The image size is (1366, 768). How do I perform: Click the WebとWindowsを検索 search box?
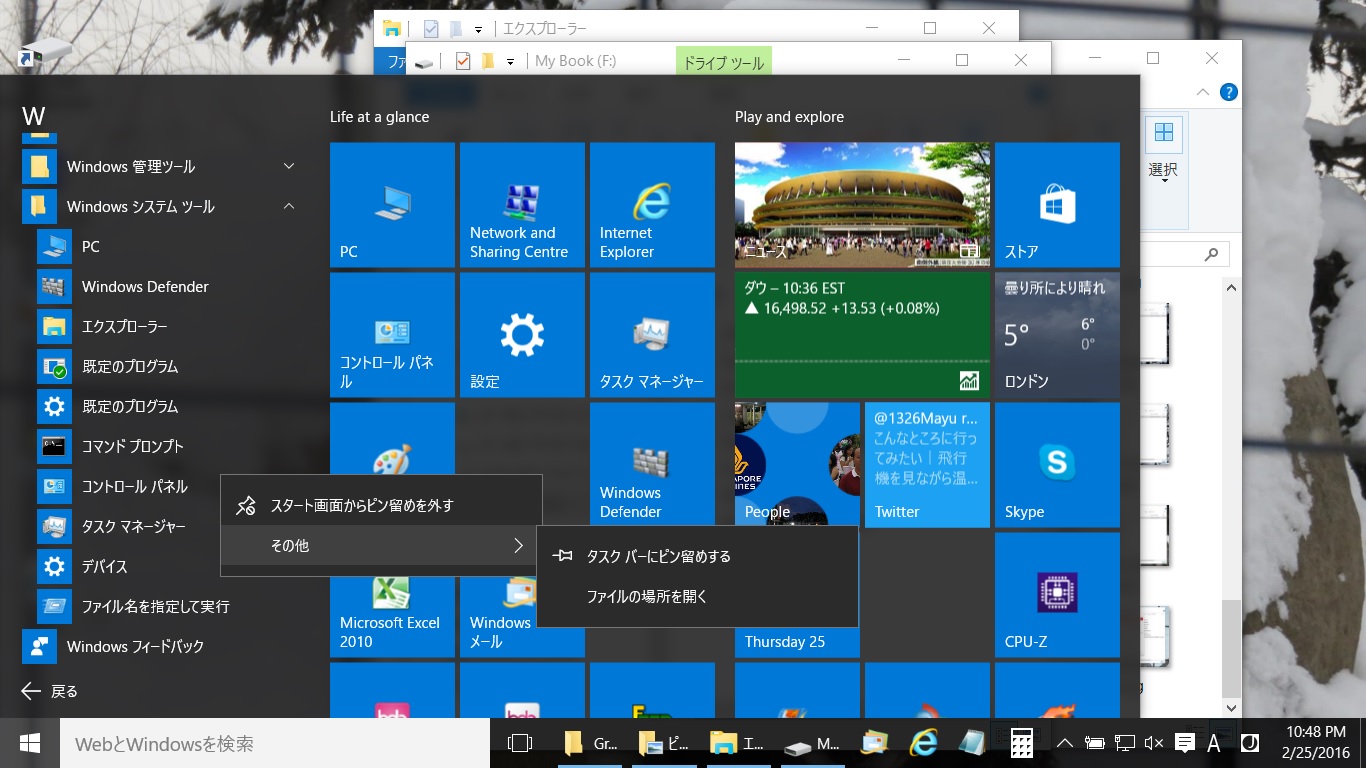click(275, 743)
